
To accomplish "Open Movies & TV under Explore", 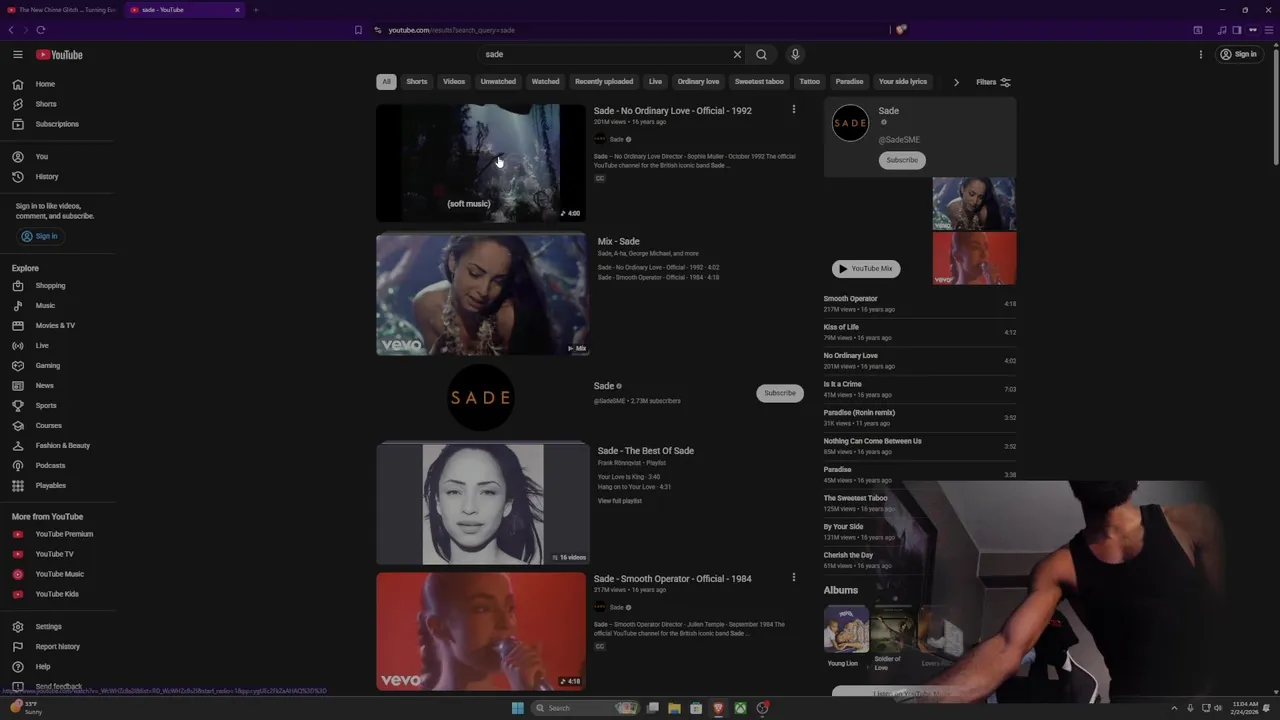I will coord(57,326).
